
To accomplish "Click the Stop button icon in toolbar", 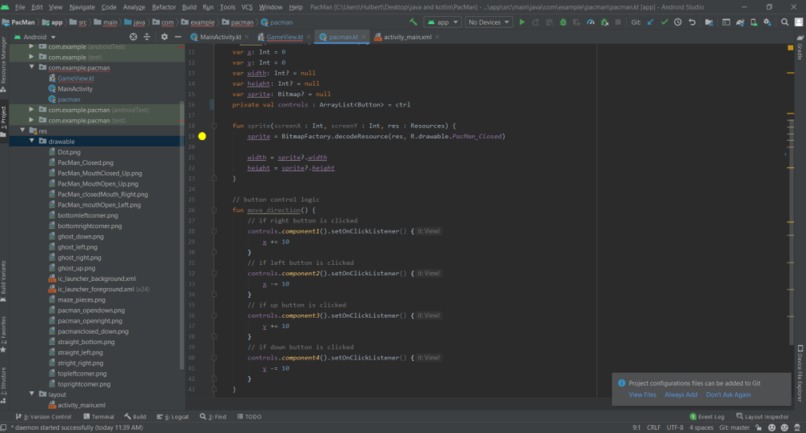I will point(618,22).
